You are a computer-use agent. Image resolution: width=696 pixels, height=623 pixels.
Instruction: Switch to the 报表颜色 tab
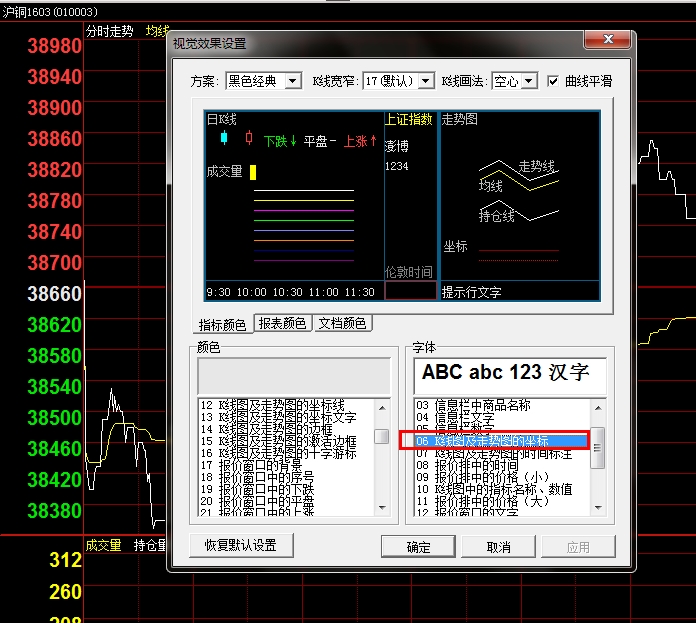282,323
